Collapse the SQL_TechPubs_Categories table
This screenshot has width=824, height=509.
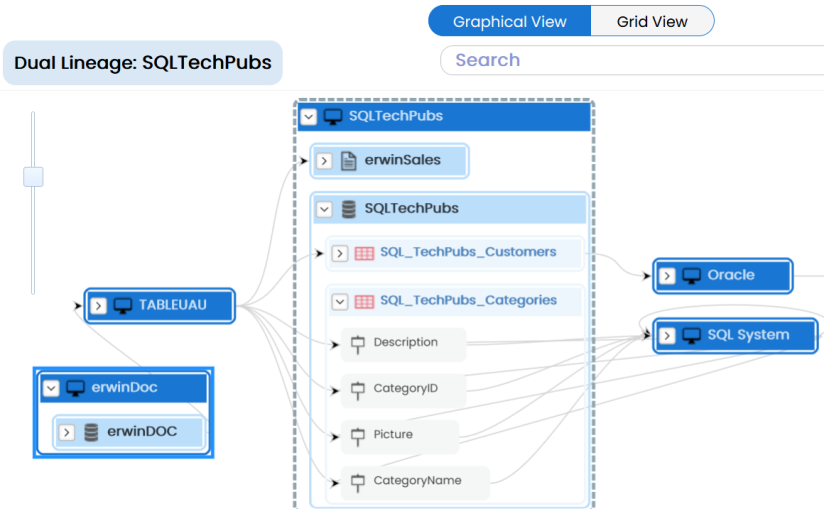click(x=340, y=302)
